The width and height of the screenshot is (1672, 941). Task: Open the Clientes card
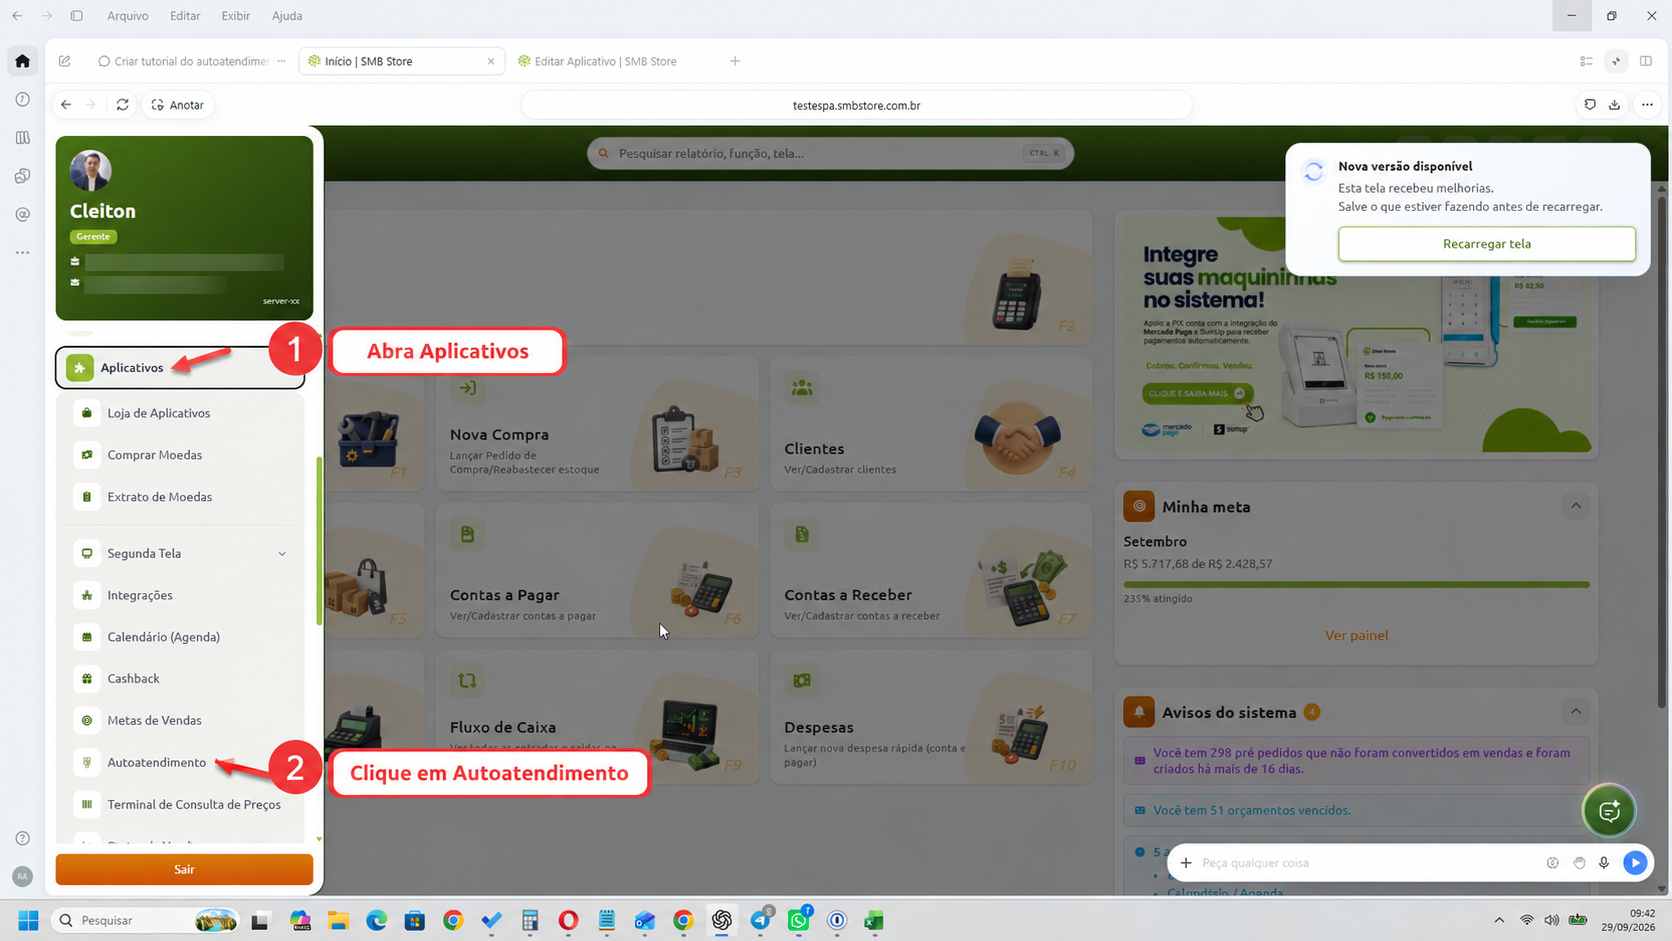click(931, 424)
